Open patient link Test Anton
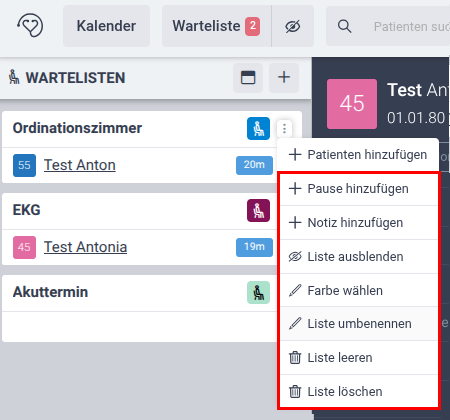Screen dimensions: 450x420 coord(80,165)
